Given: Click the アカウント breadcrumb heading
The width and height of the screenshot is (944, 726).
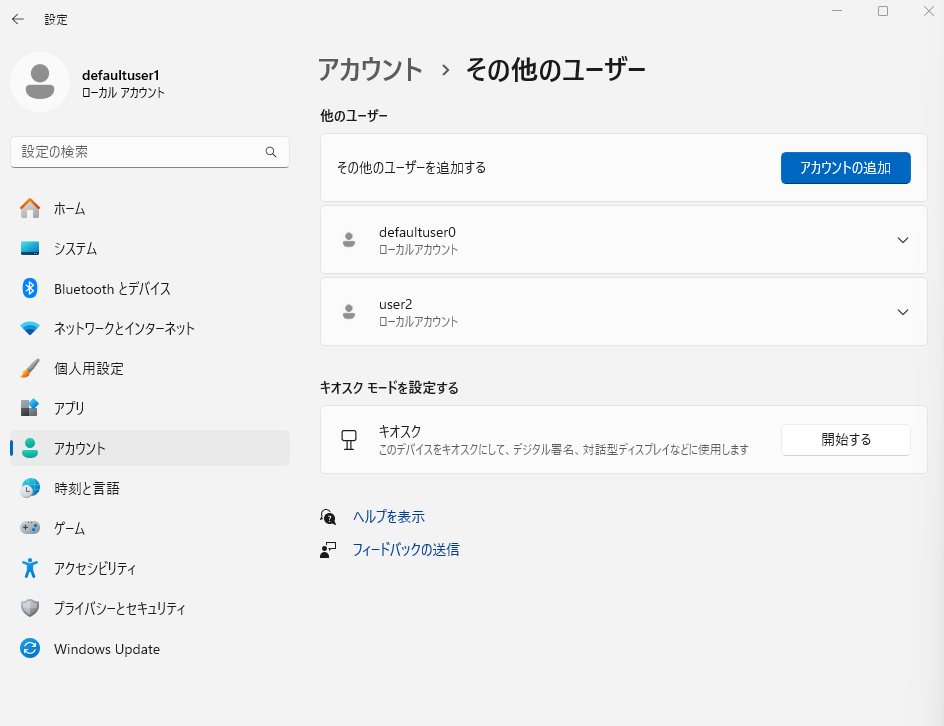Looking at the screenshot, I should tap(370, 70).
